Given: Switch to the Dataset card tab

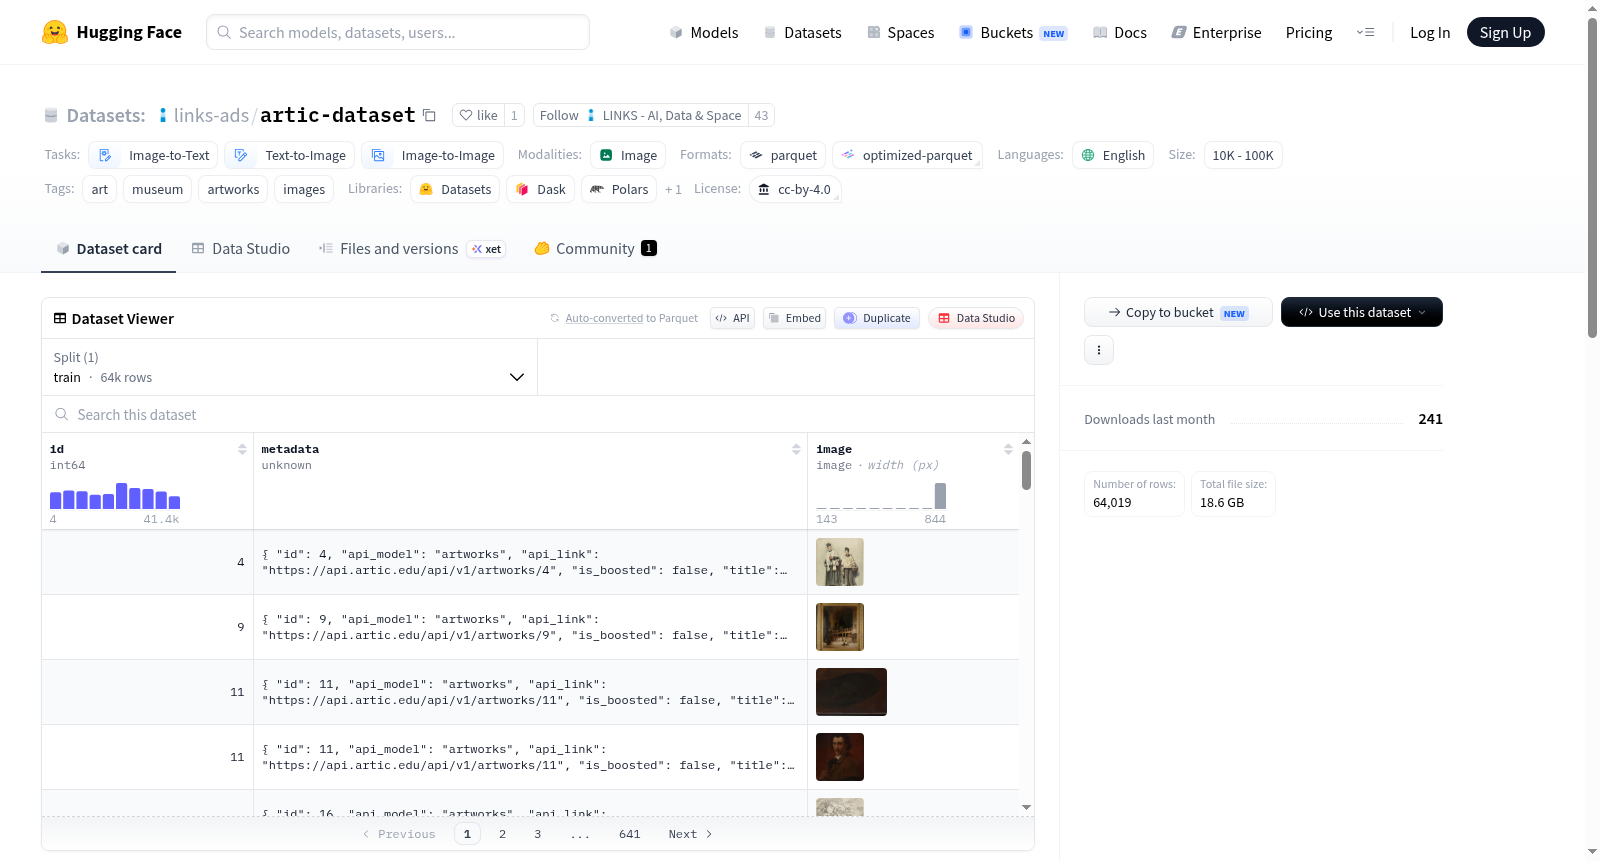Looking at the screenshot, I should [109, 249].
